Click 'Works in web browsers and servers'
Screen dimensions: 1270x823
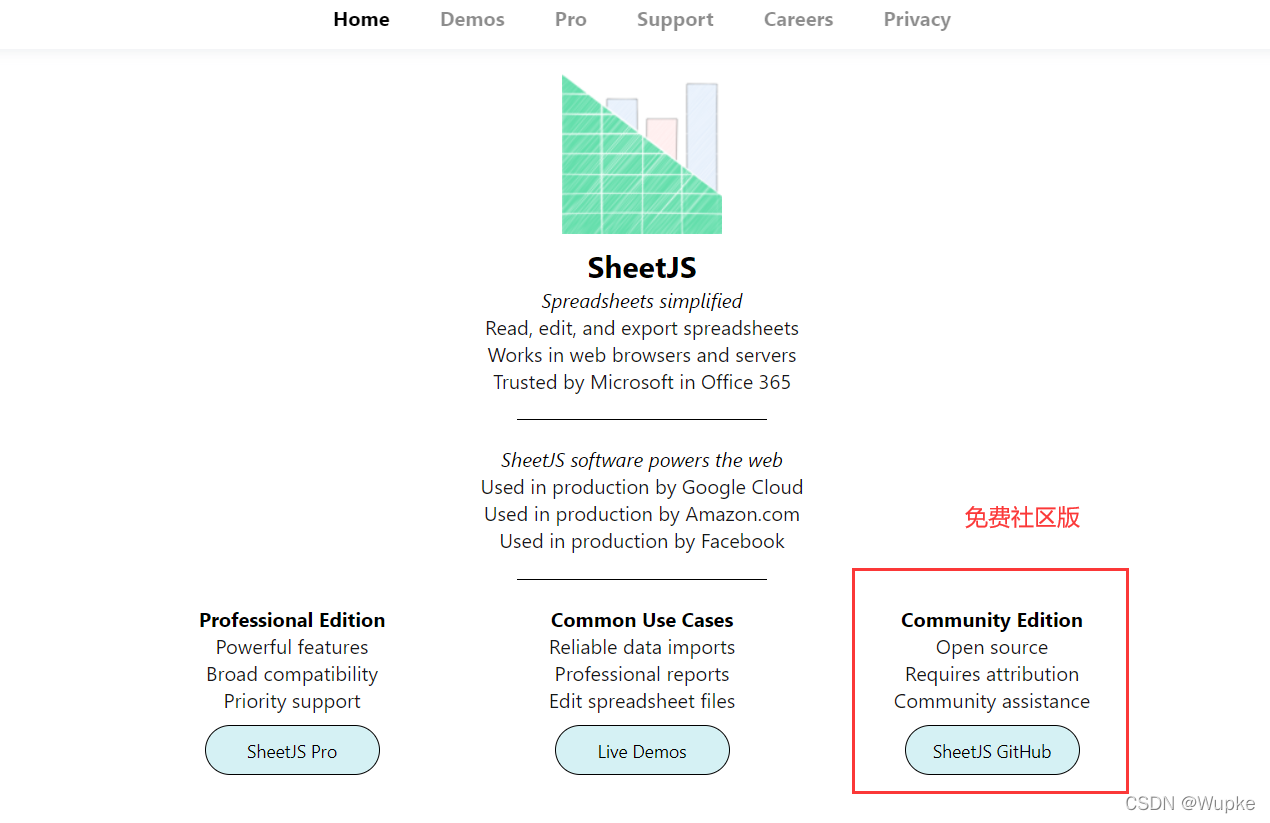click(642, 355)
